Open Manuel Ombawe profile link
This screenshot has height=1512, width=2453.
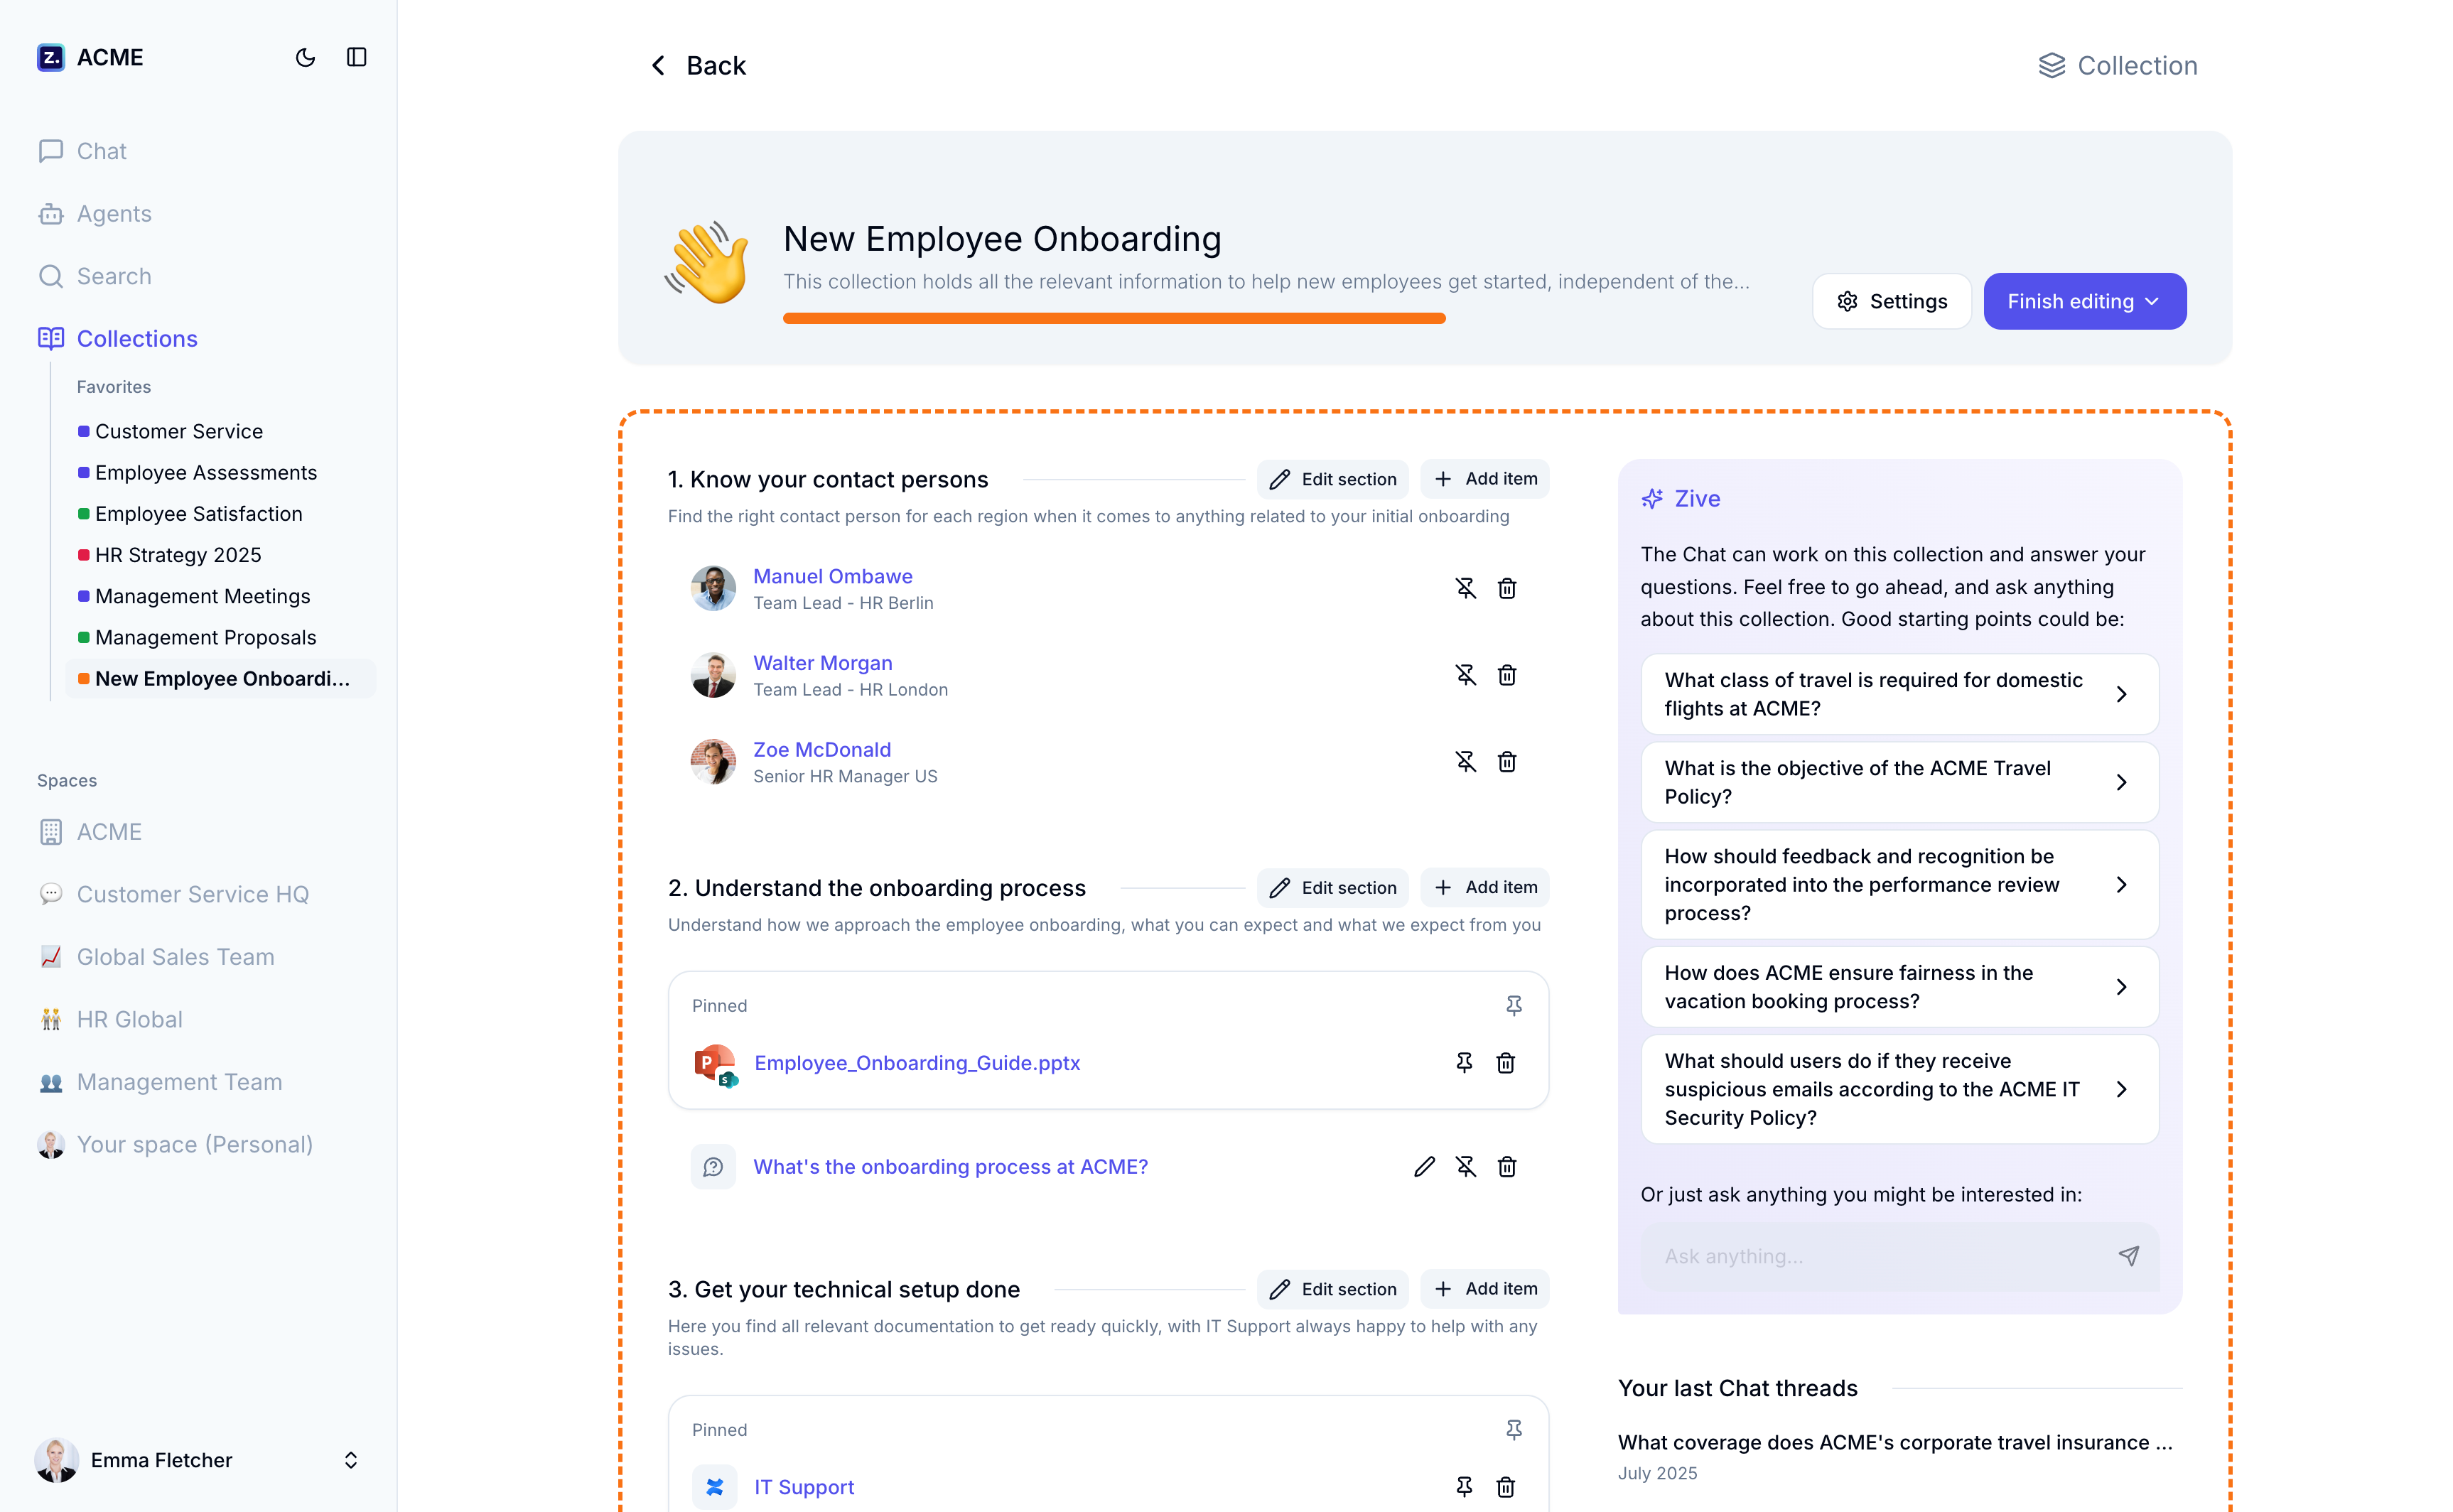point(832,576)
